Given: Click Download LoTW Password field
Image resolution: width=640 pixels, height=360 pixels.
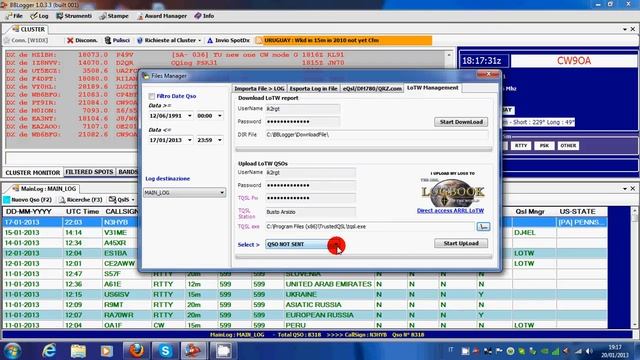Looking at the screenshot, I should (302, 122).
